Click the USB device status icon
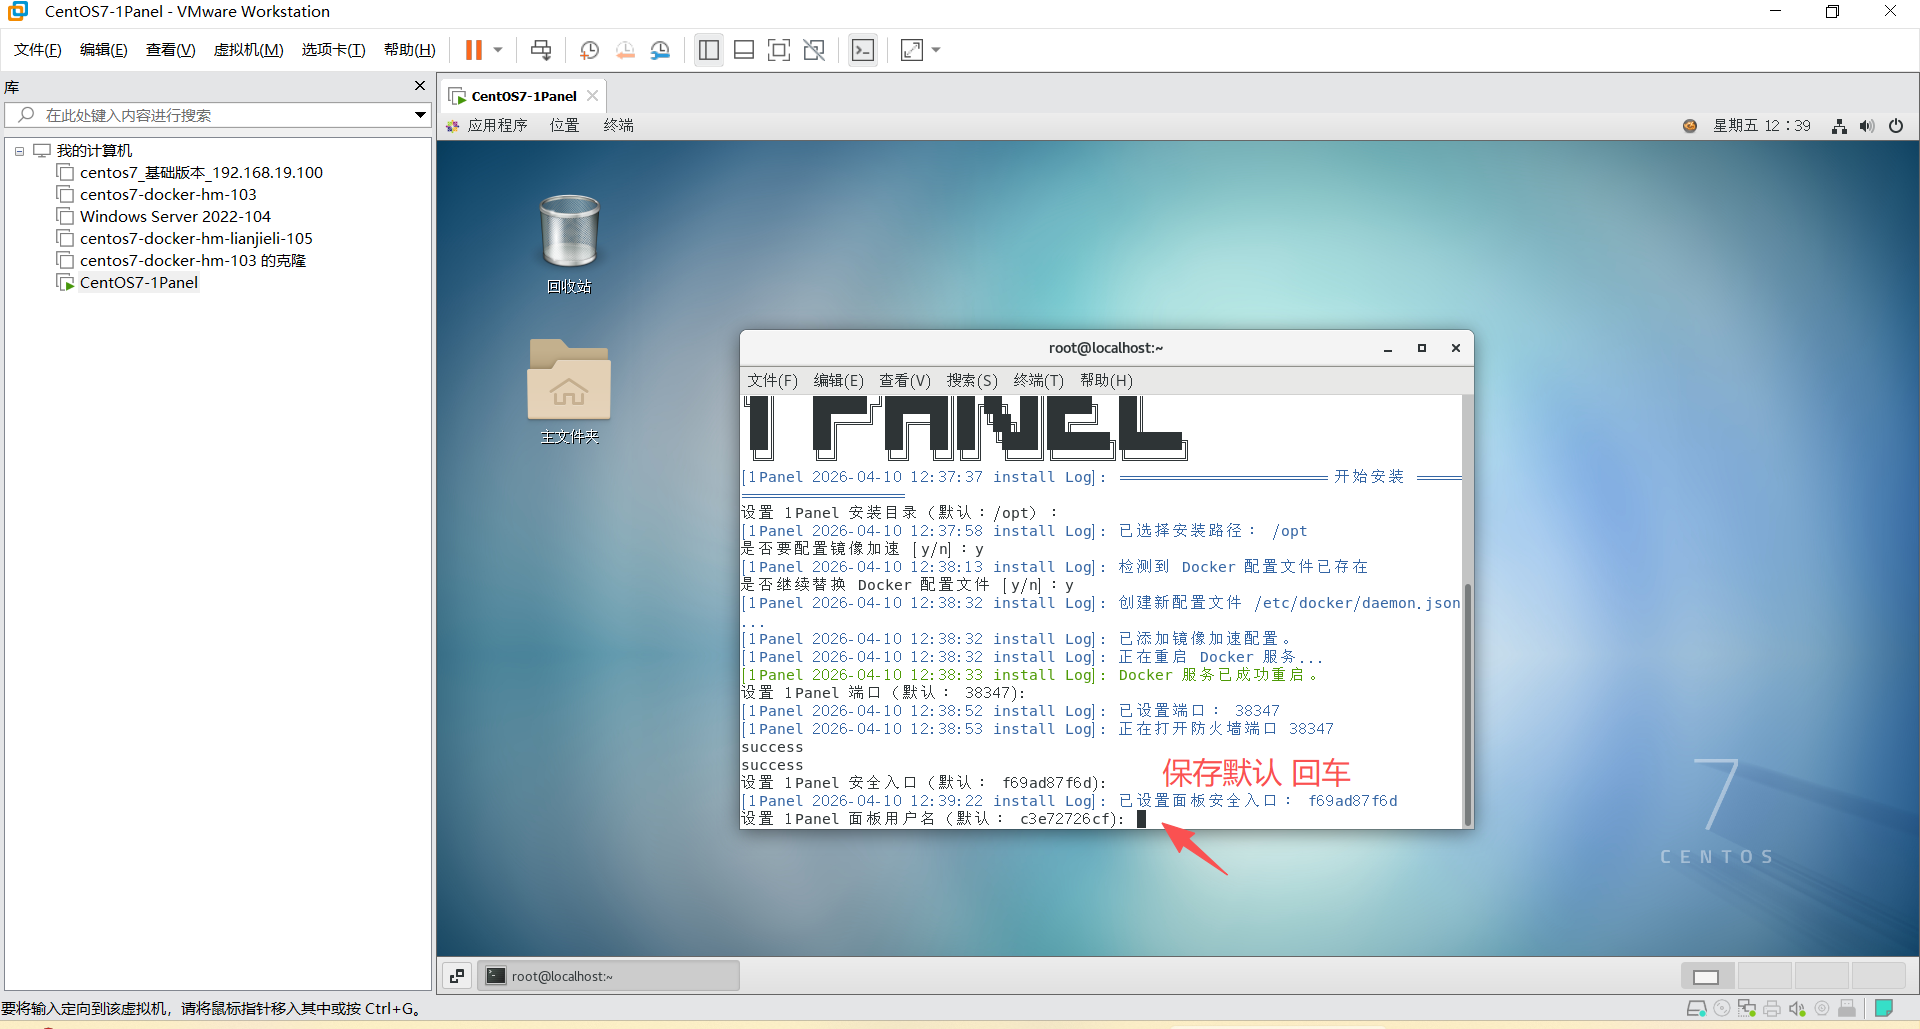The width and height of the screenshot is (1920, 1029). pyautogui.click(x=1847, y=1008)
